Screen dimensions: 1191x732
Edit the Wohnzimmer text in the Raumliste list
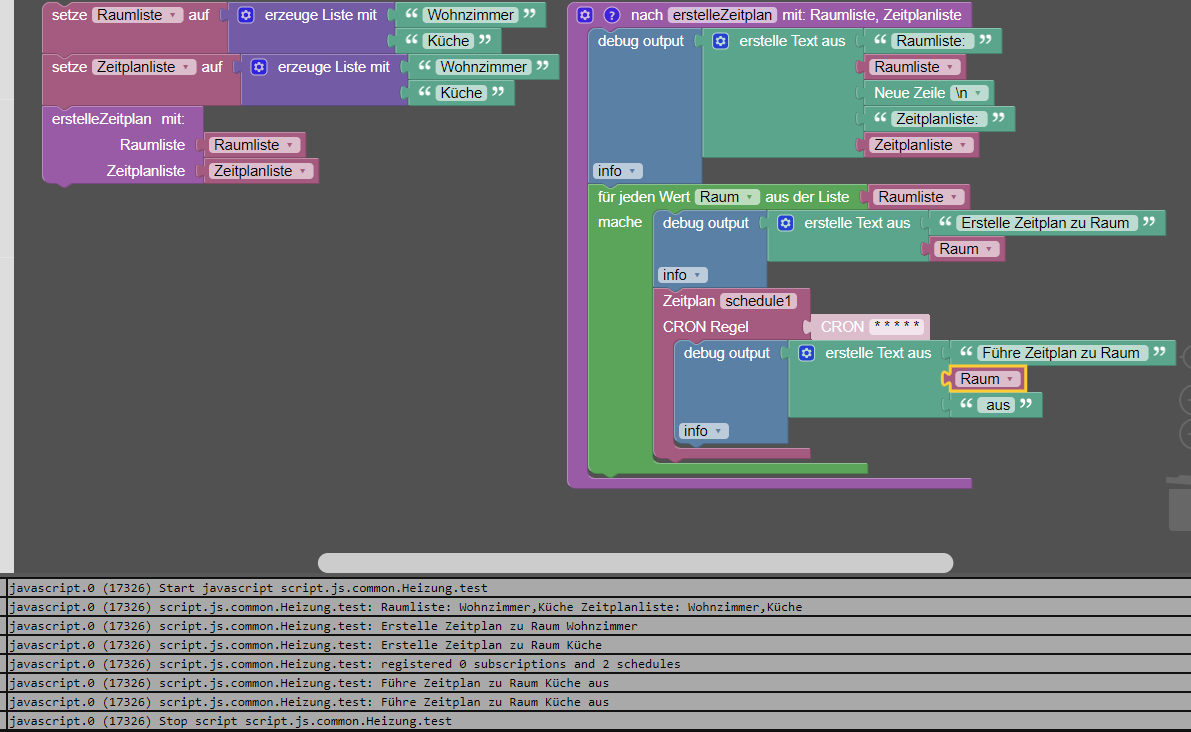click(x=470, y=15)
